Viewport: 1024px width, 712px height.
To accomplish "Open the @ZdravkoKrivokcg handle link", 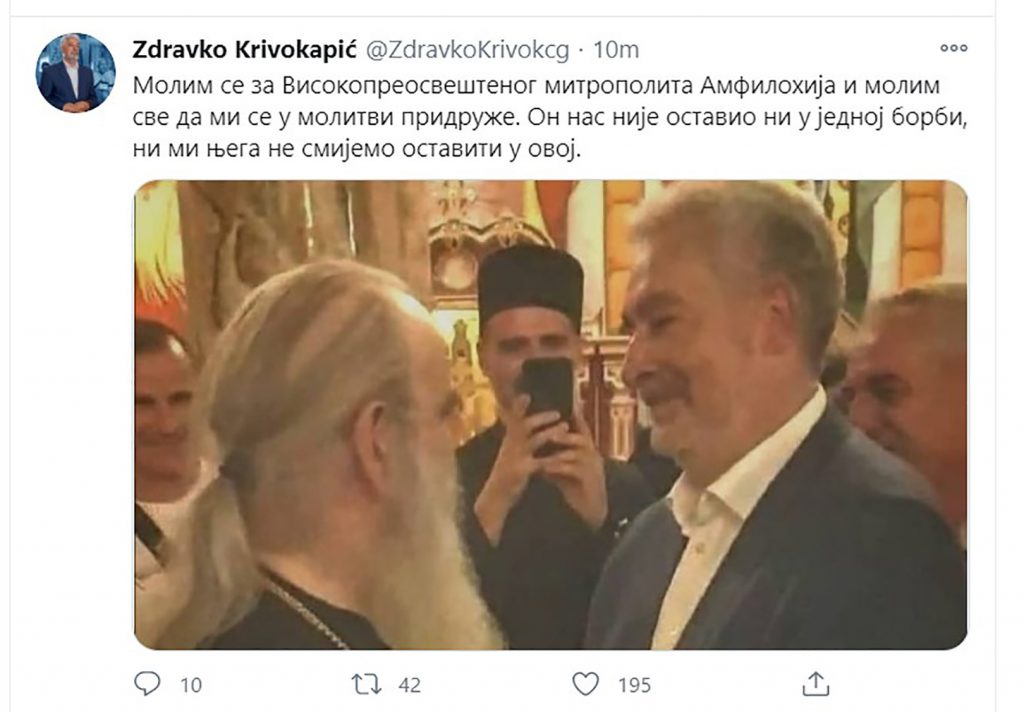I will [468, 50].
